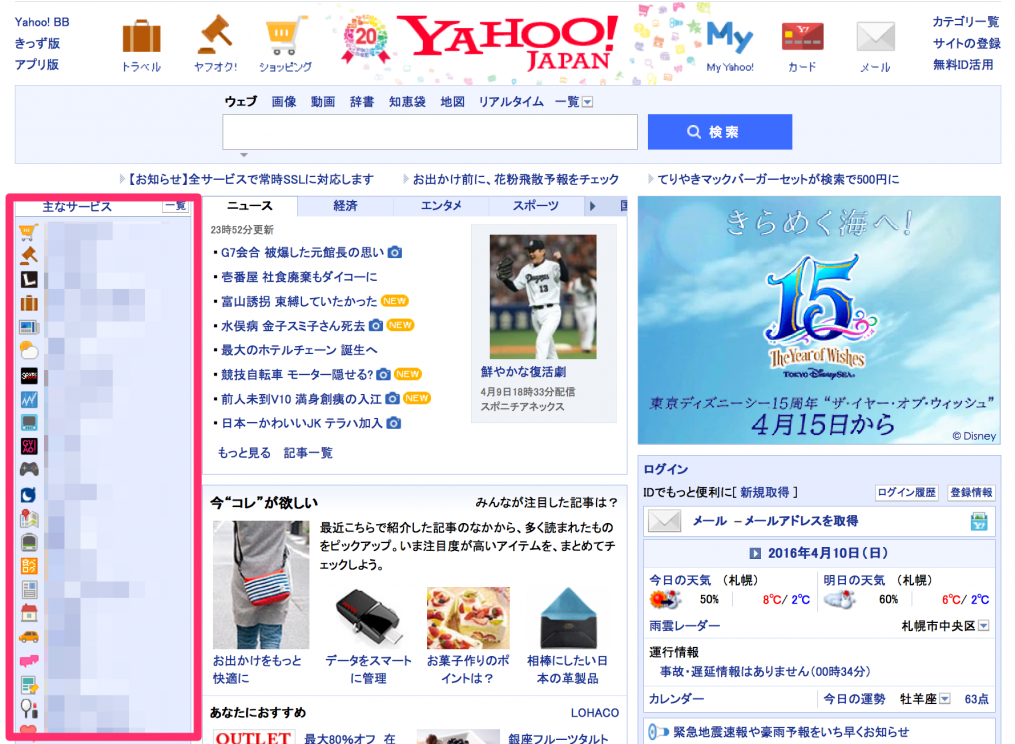Image resolution: width=1015 pixels, height=744 pixels.
Task: Select リアルタイム search type
Action: point(511,102)
